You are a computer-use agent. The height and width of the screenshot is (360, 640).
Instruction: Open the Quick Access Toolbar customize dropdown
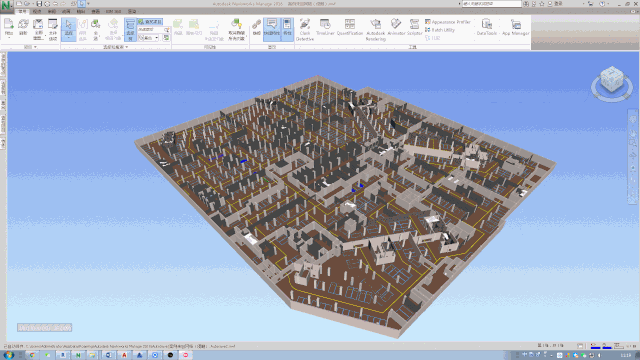pyautogui.click(x=88, y=4)
